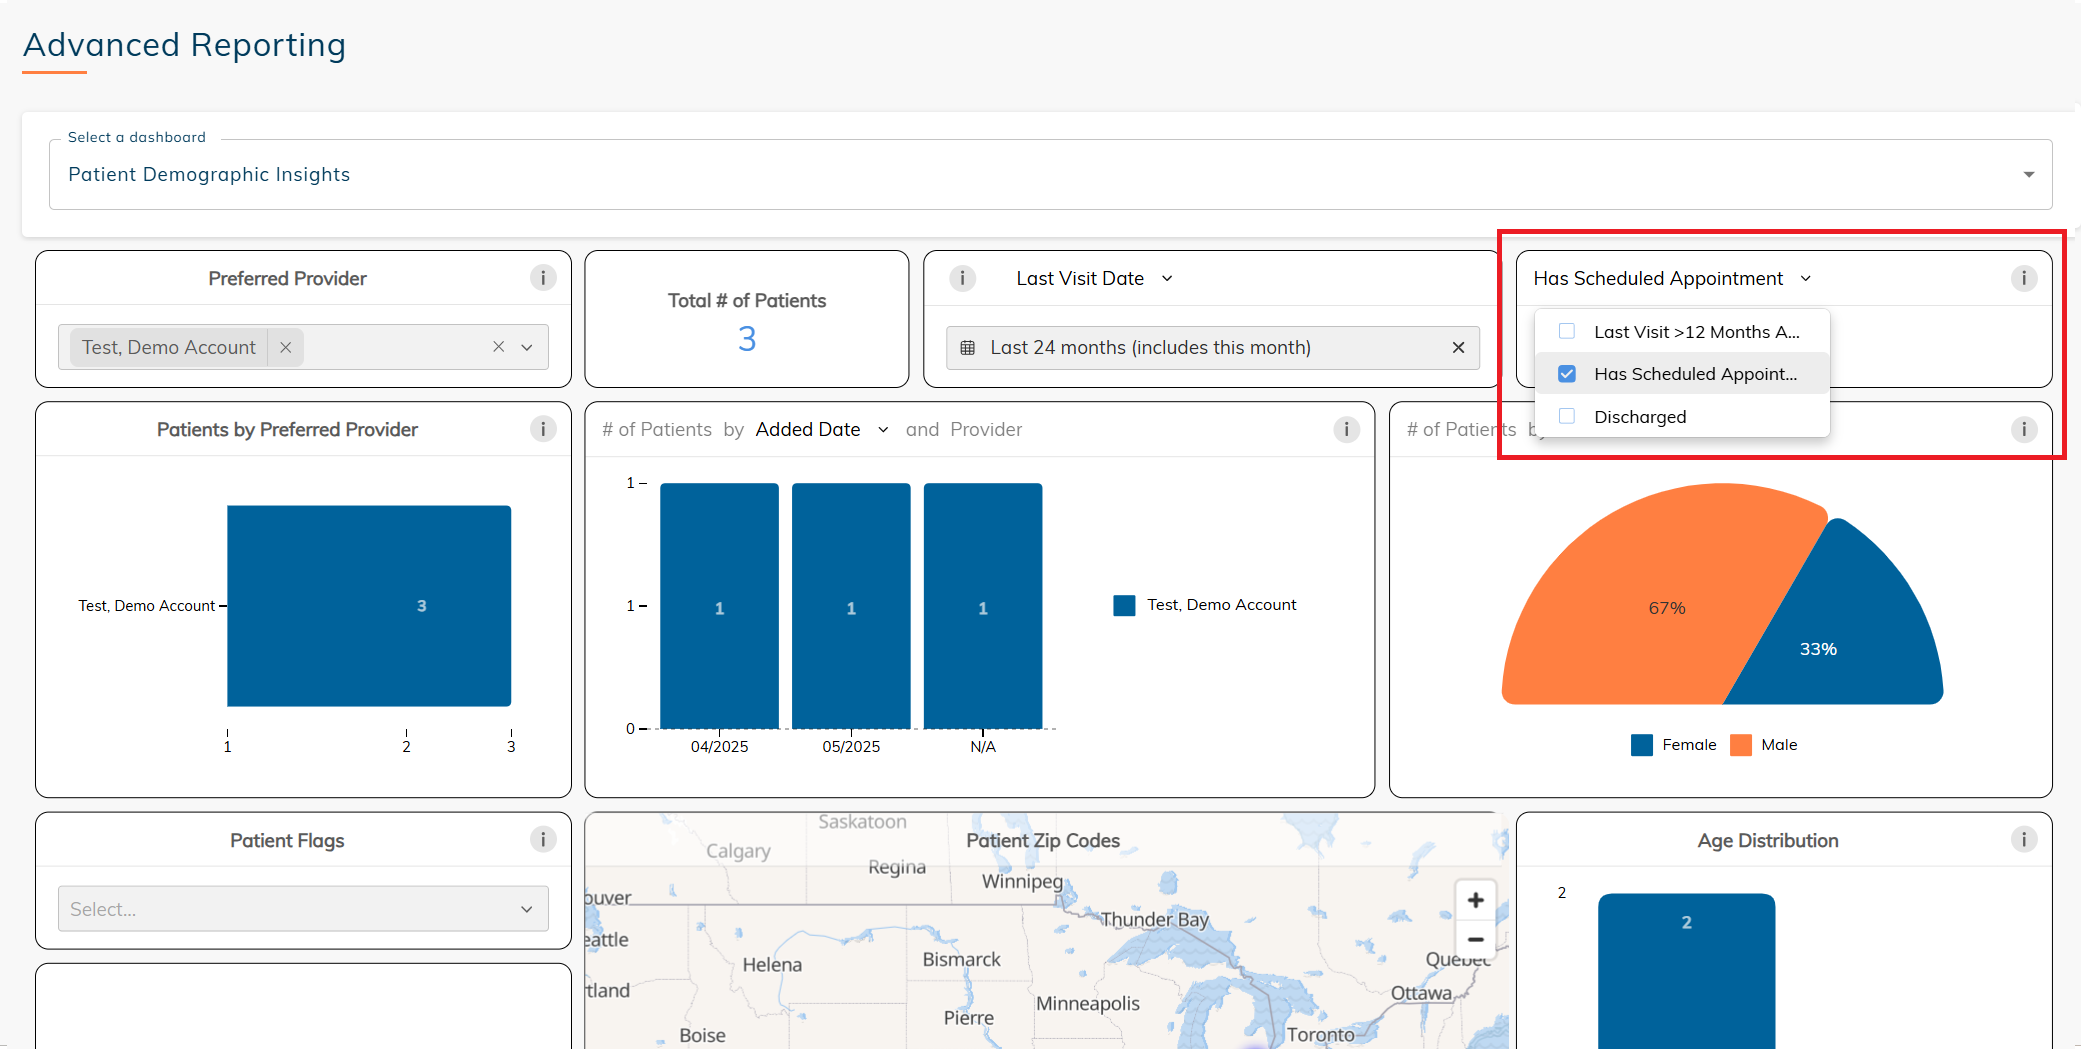The image size is (2081, 1049).
Task: Uncheck Has Scheduled Appointment checkbox
Action: click(x=1567, y=374)
